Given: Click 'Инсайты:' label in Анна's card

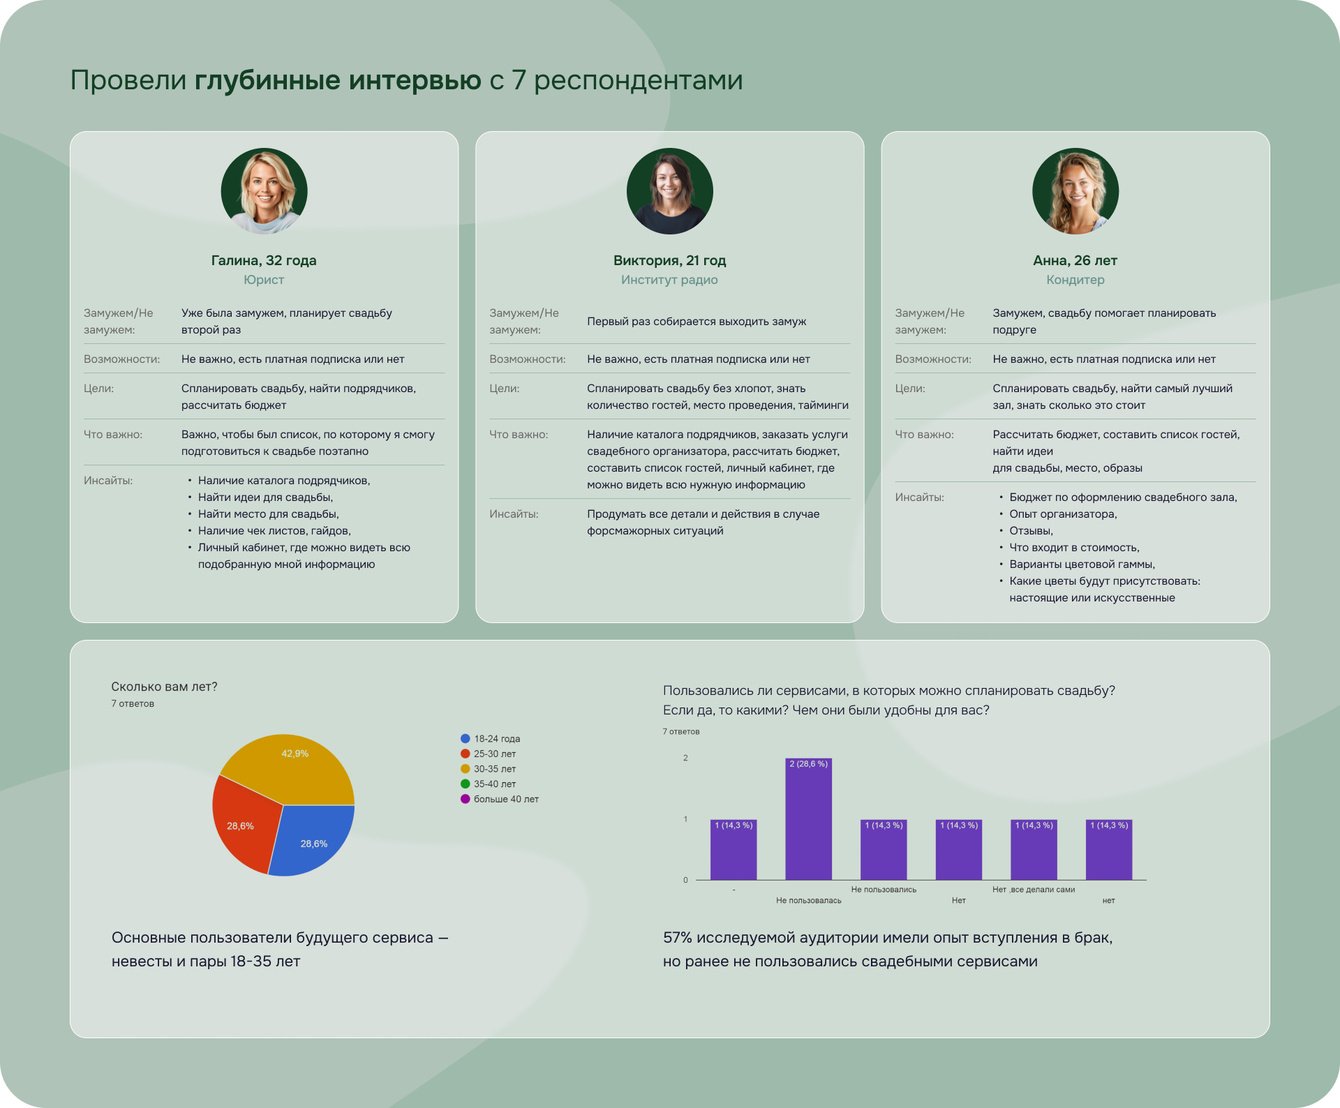Looking at the screenshot, I should (x=919, y=497).
